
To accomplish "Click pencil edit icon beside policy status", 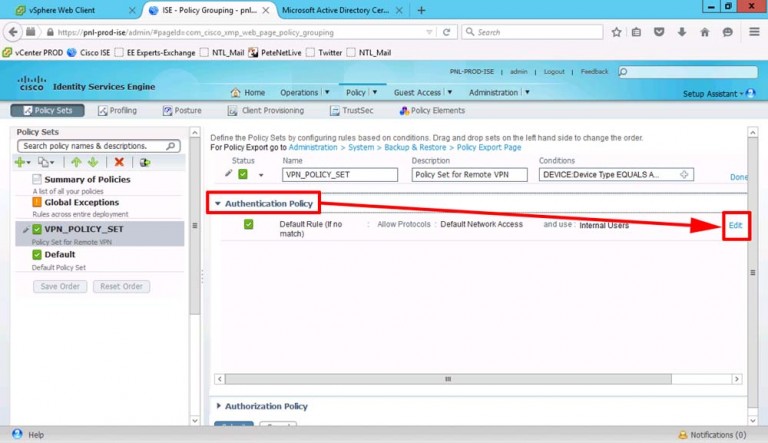I will click(228, 173).
